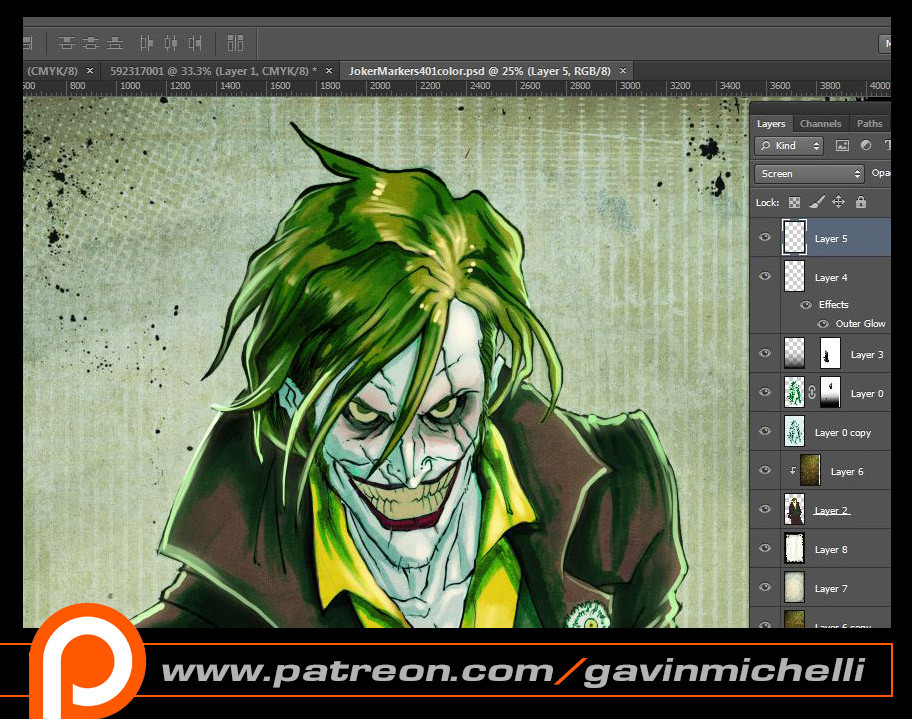Lock transparent pixels icon
Screen dimensions: 912x719
click(794, 202)
